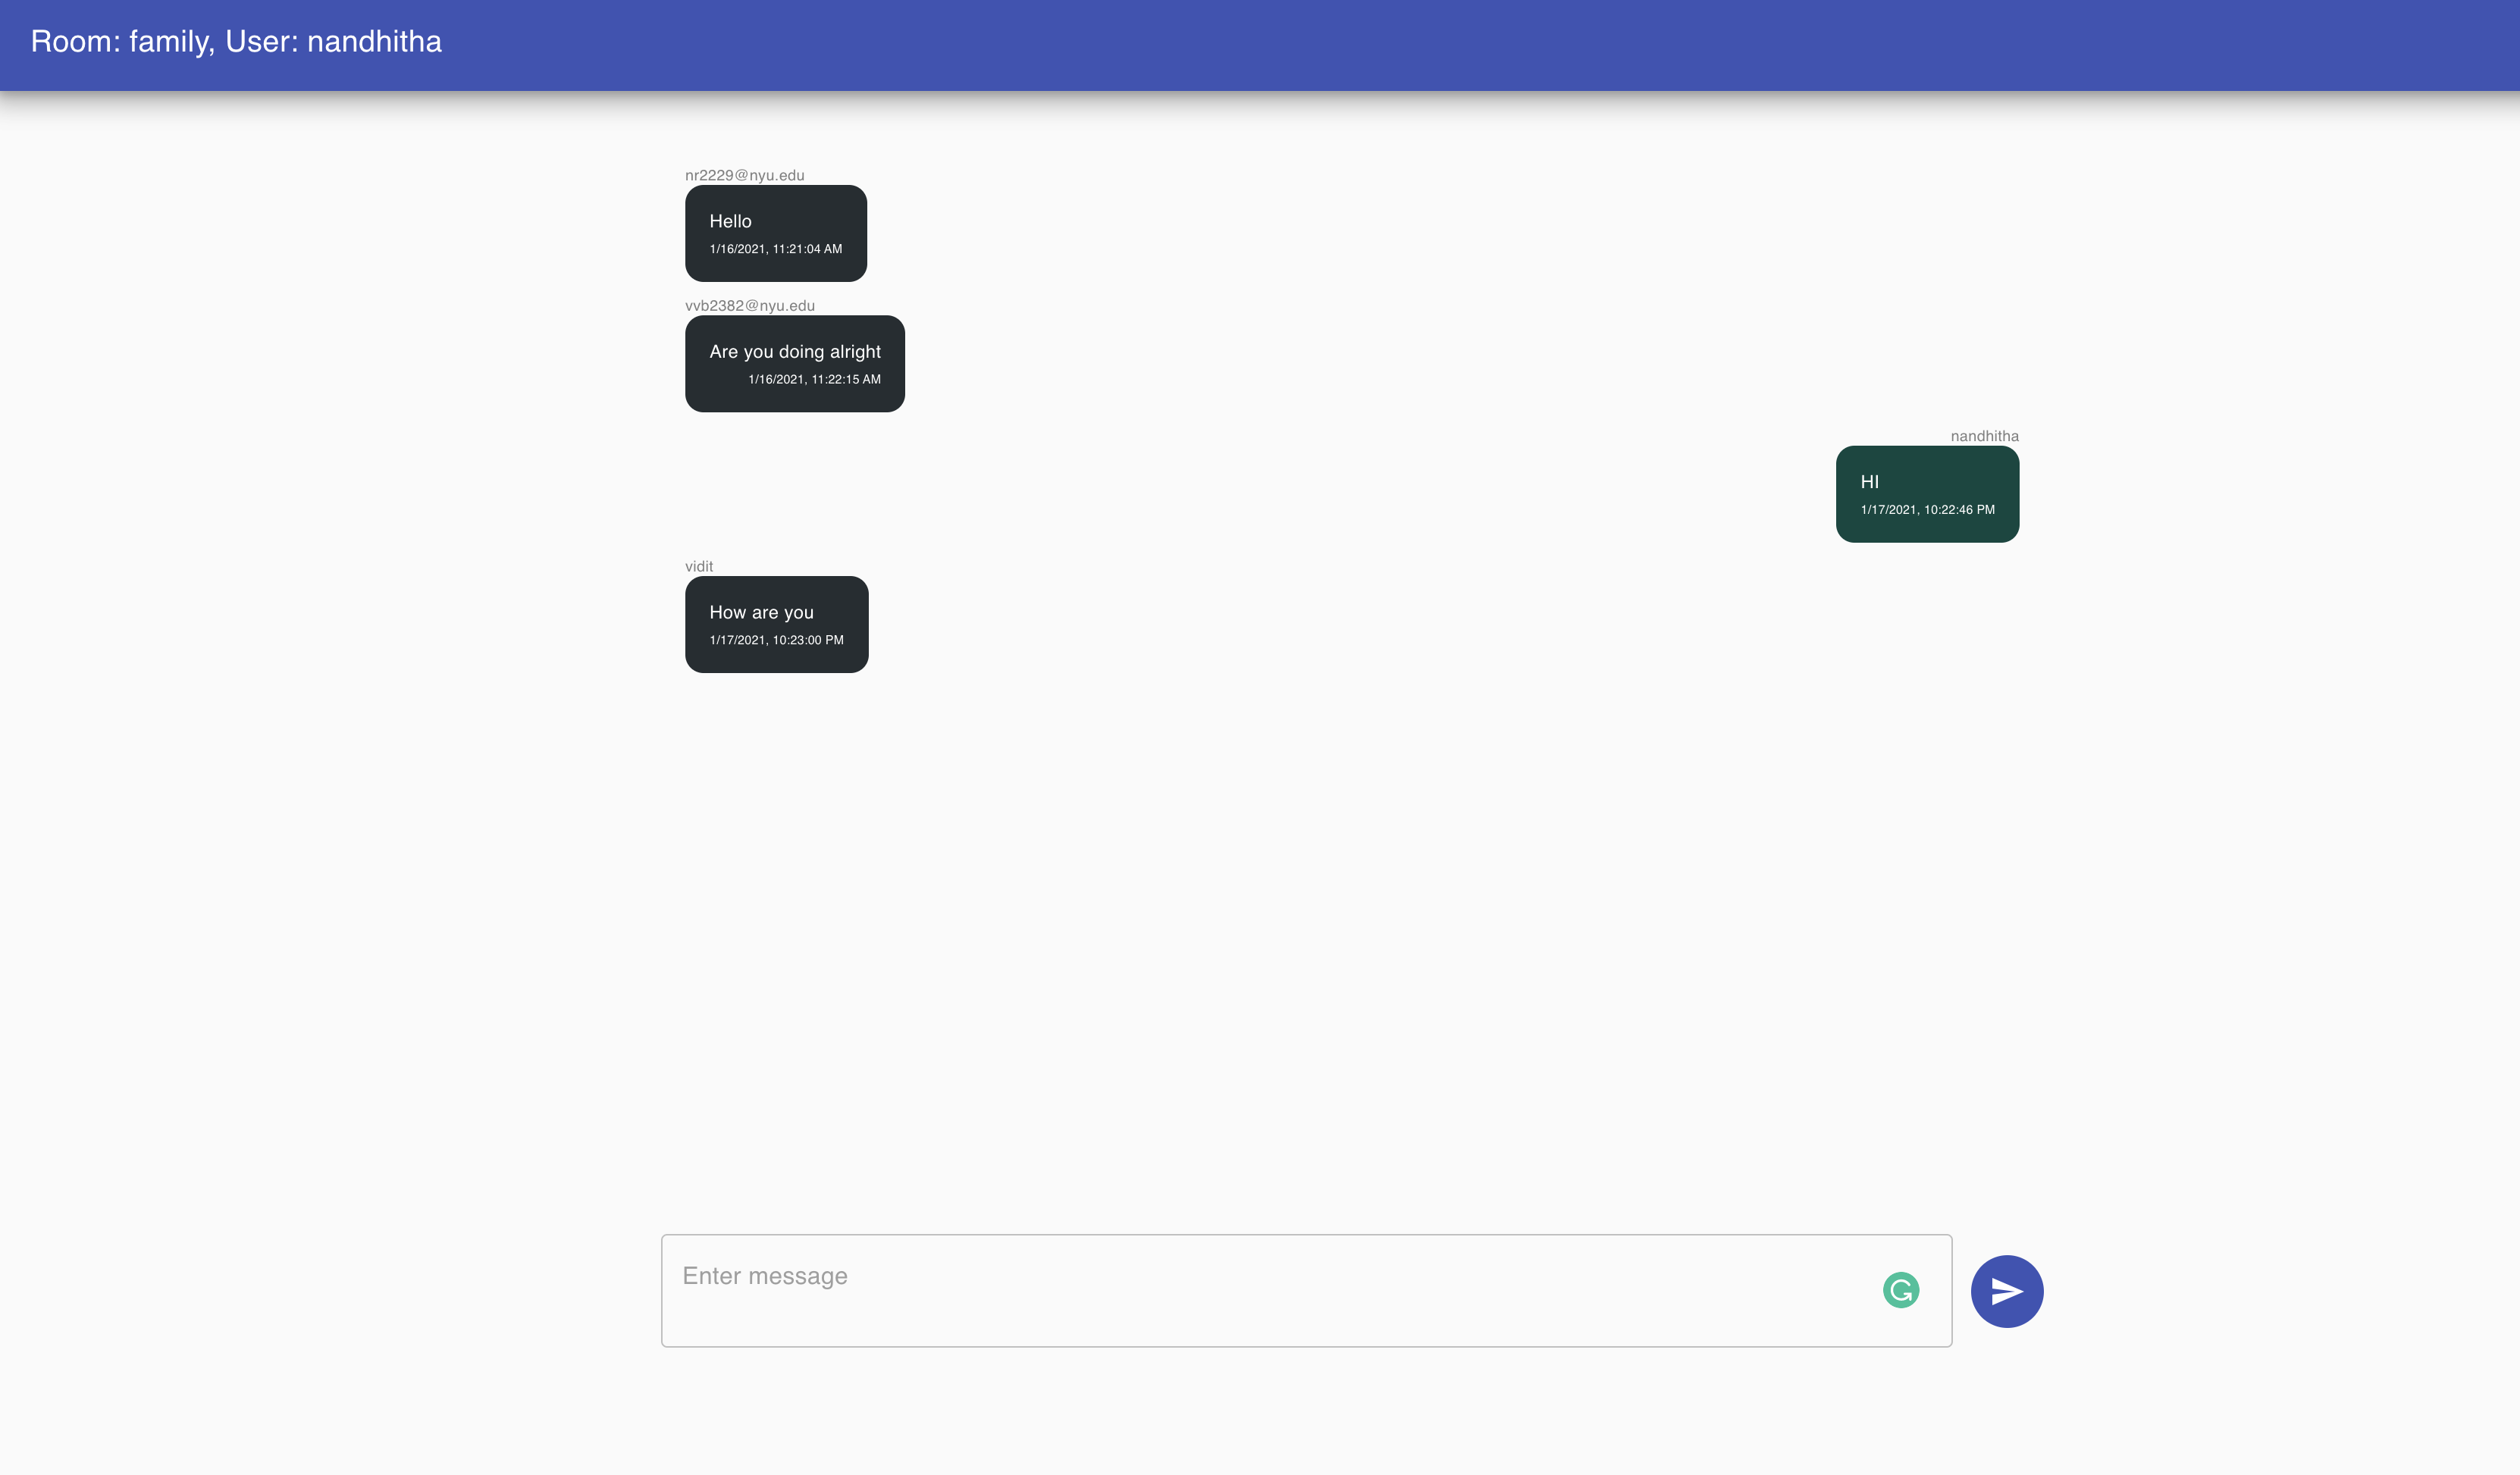Click the 'Hello' message bubble
This screenshot has height=1475, width=2520.
click(775, 233)
